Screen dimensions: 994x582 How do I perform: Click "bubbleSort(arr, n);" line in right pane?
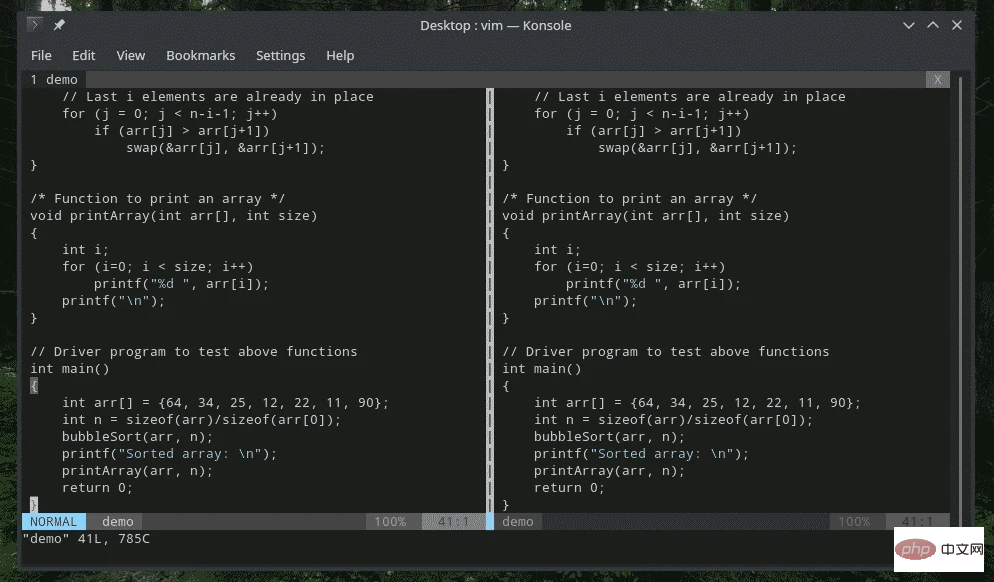coord(609,436)
